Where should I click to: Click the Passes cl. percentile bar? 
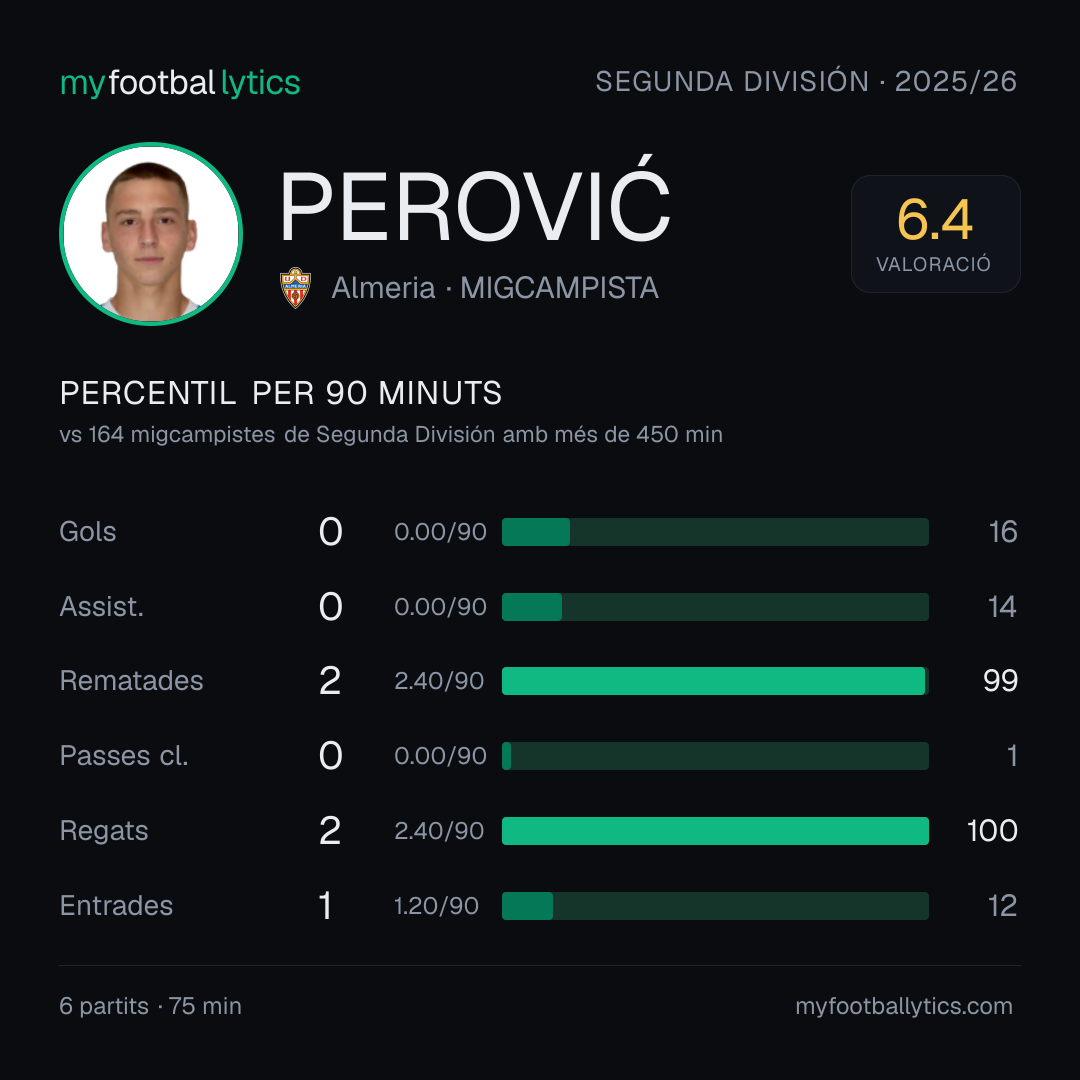(x=715, y=756)
